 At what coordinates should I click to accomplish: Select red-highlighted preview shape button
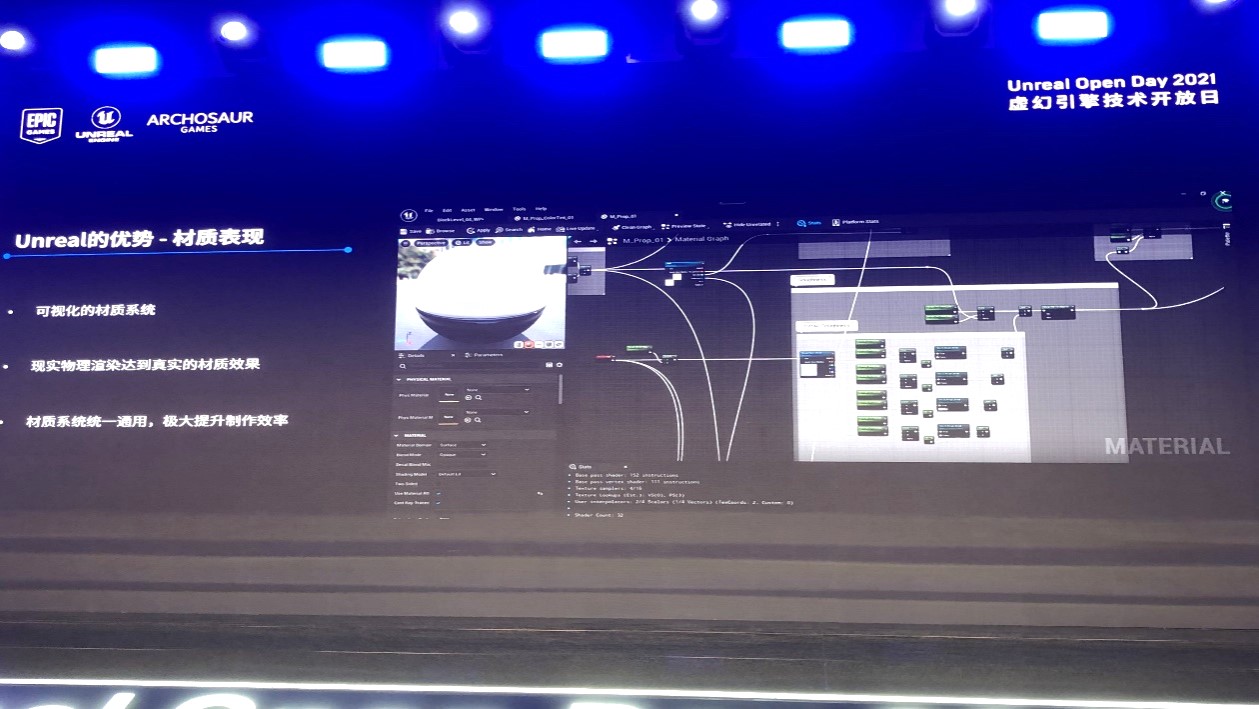(x=528, y=344)
